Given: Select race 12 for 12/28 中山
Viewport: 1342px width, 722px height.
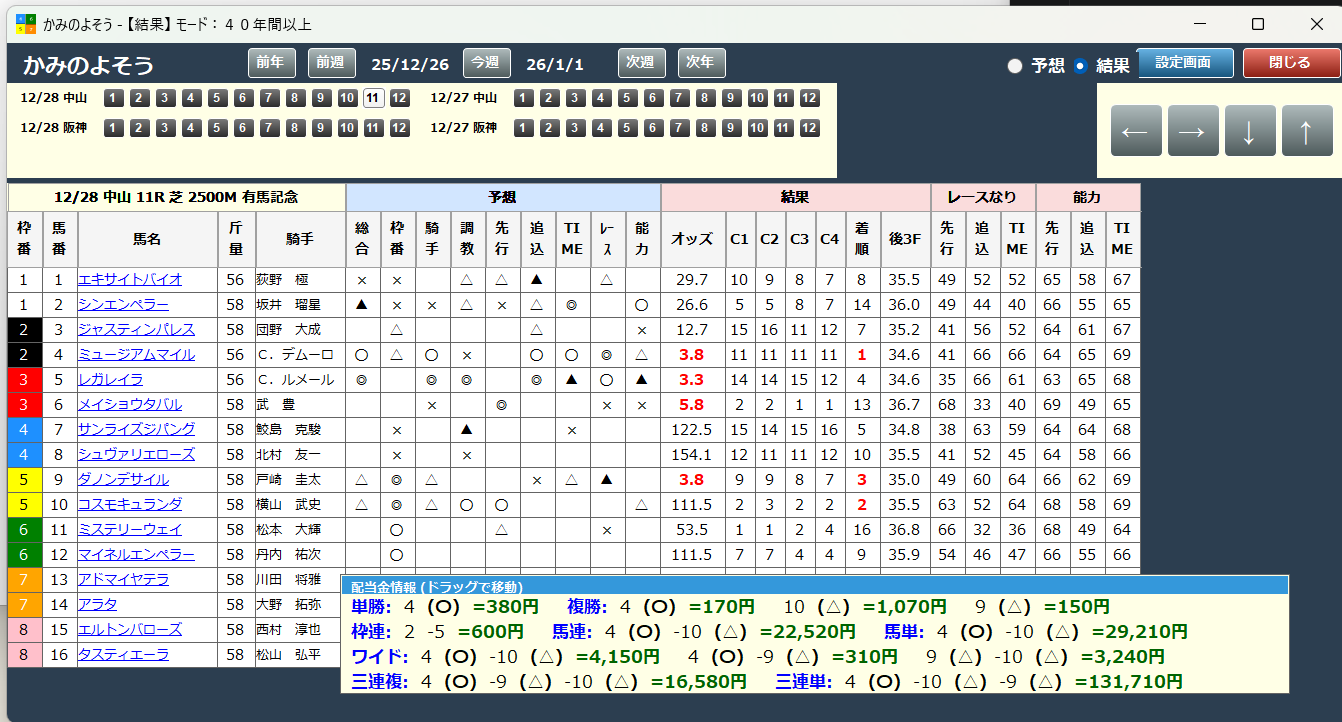Looking at the screenshot, I should pos(400,98).
